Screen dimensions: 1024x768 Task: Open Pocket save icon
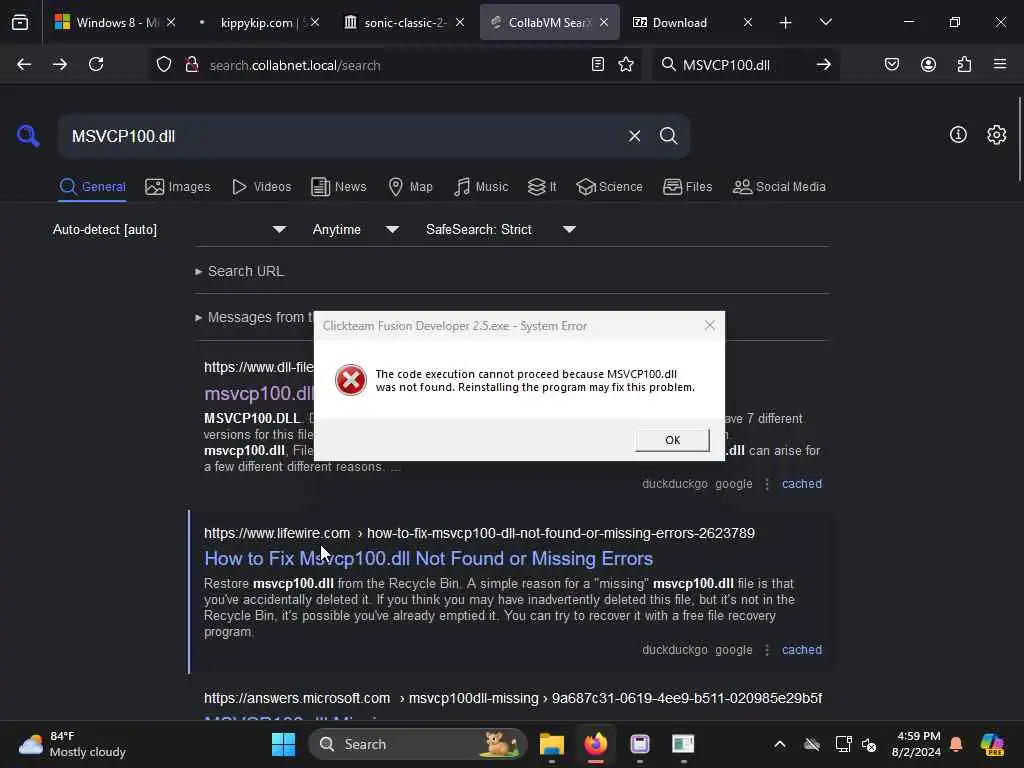(891, 64)
